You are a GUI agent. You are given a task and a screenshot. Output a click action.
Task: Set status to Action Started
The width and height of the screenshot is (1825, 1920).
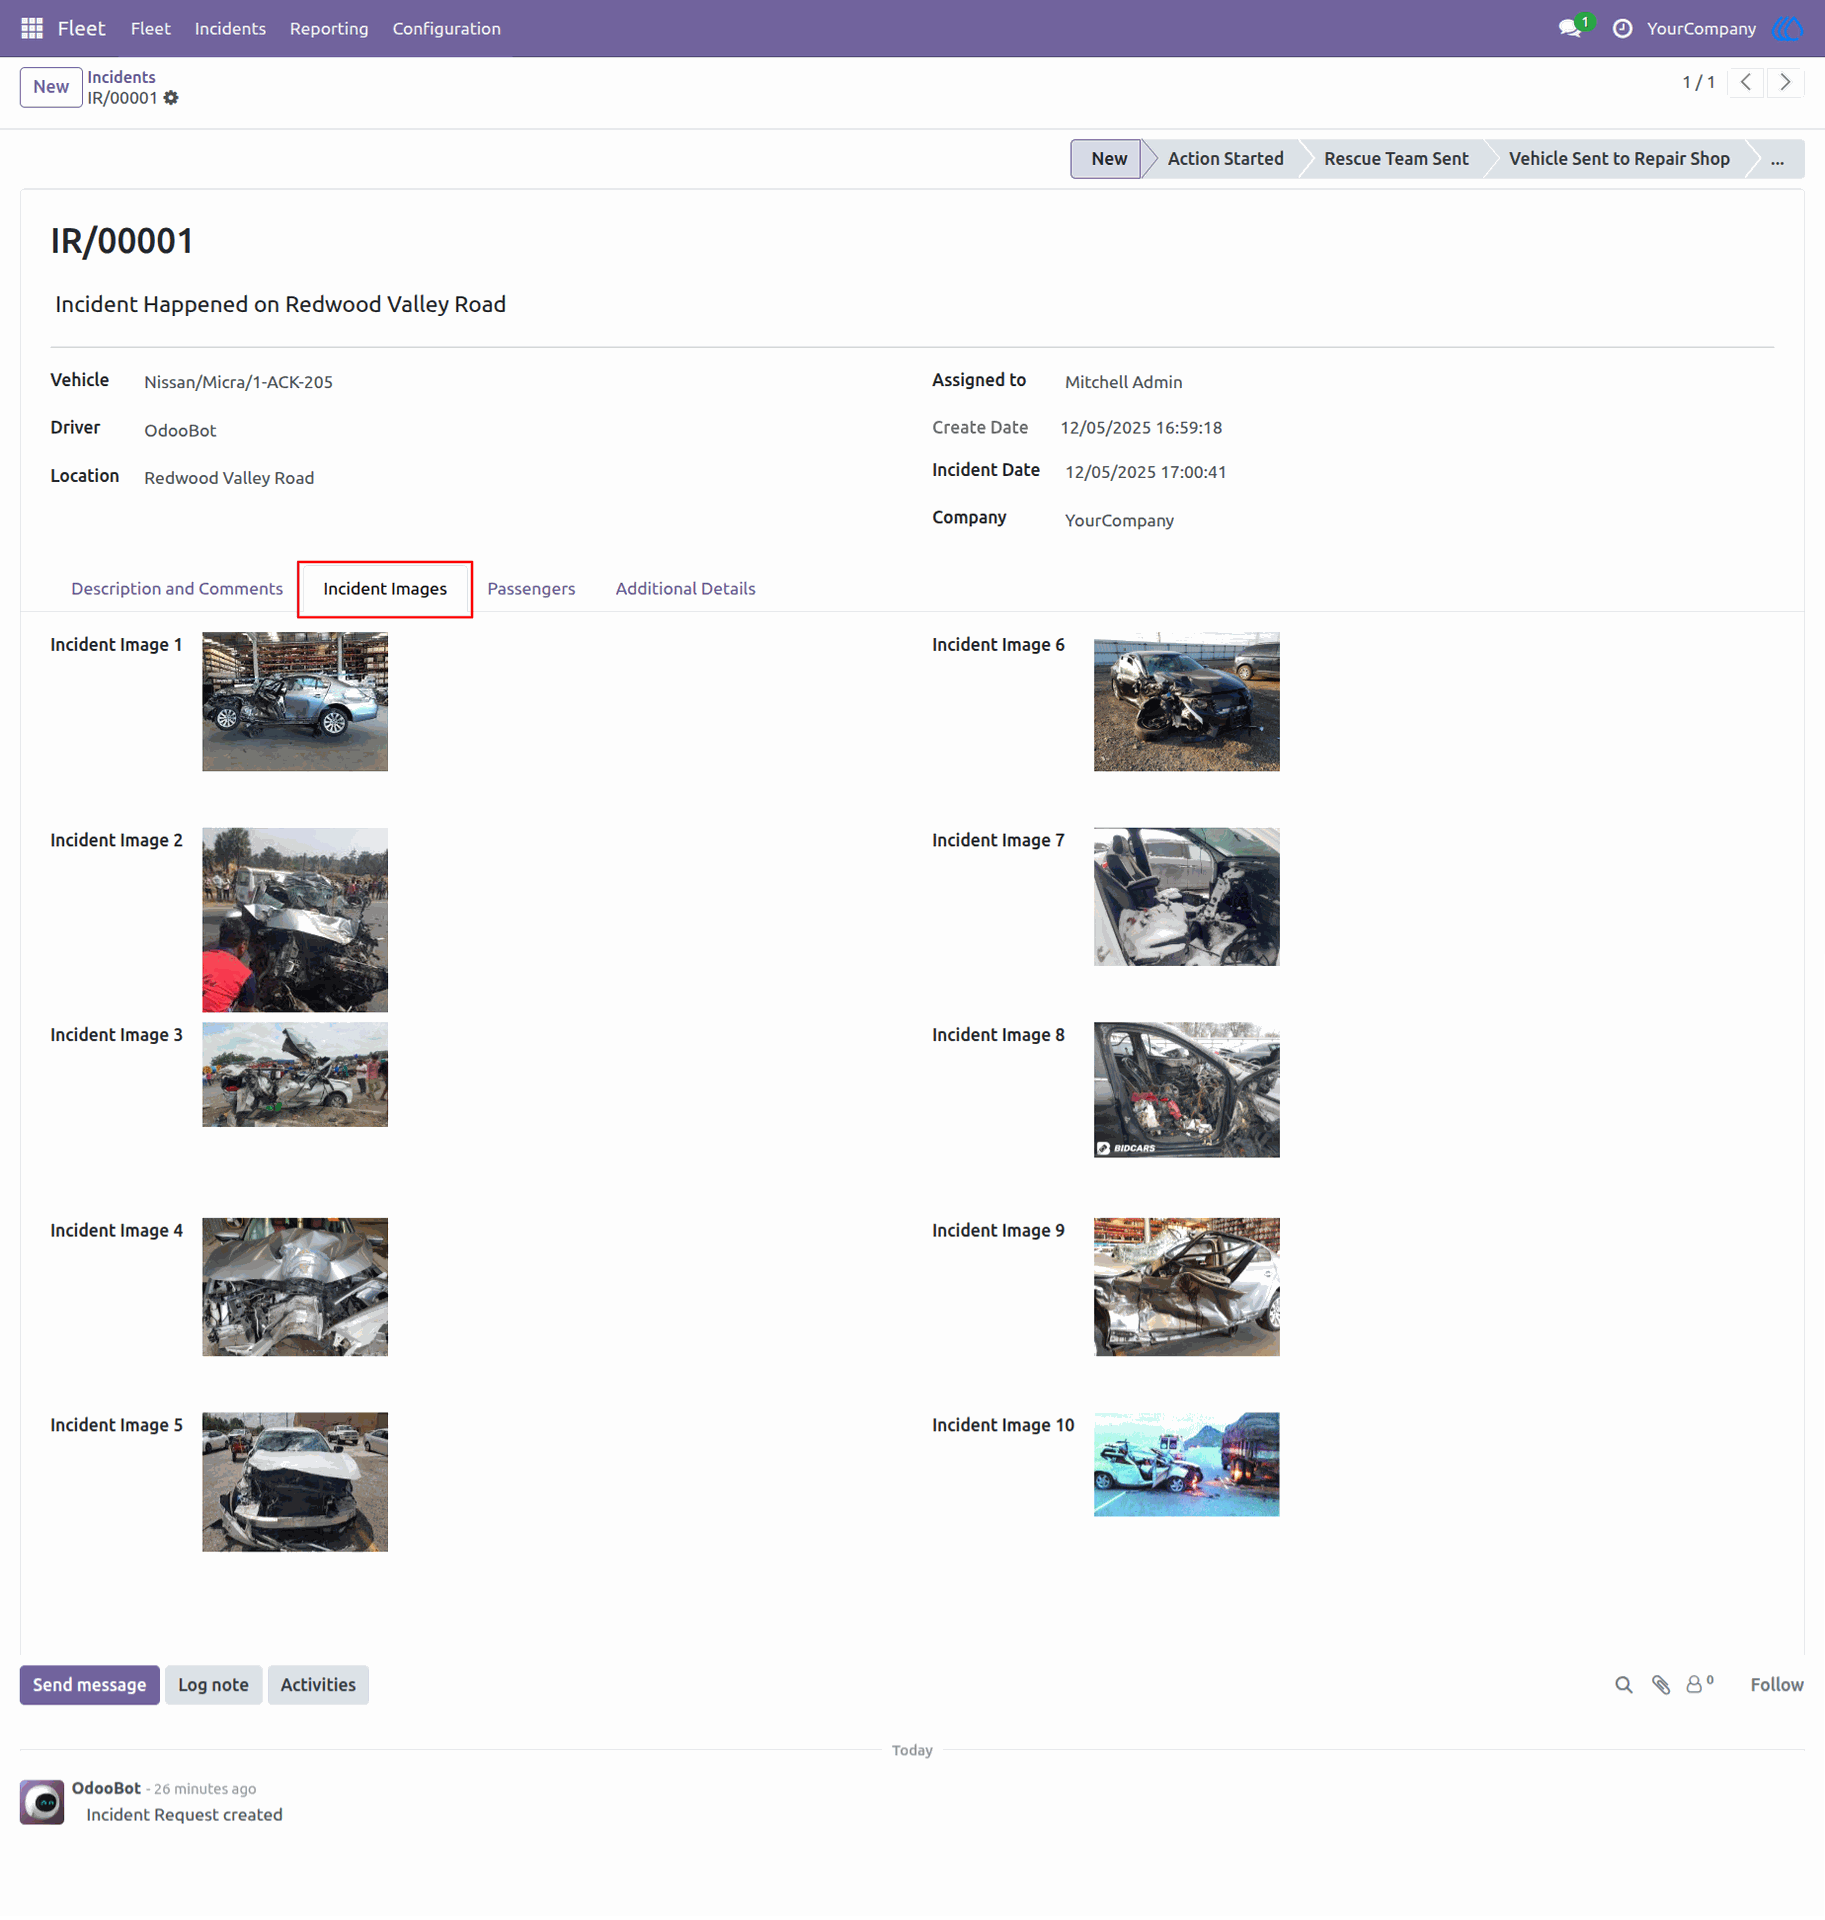coord(1225,159)
